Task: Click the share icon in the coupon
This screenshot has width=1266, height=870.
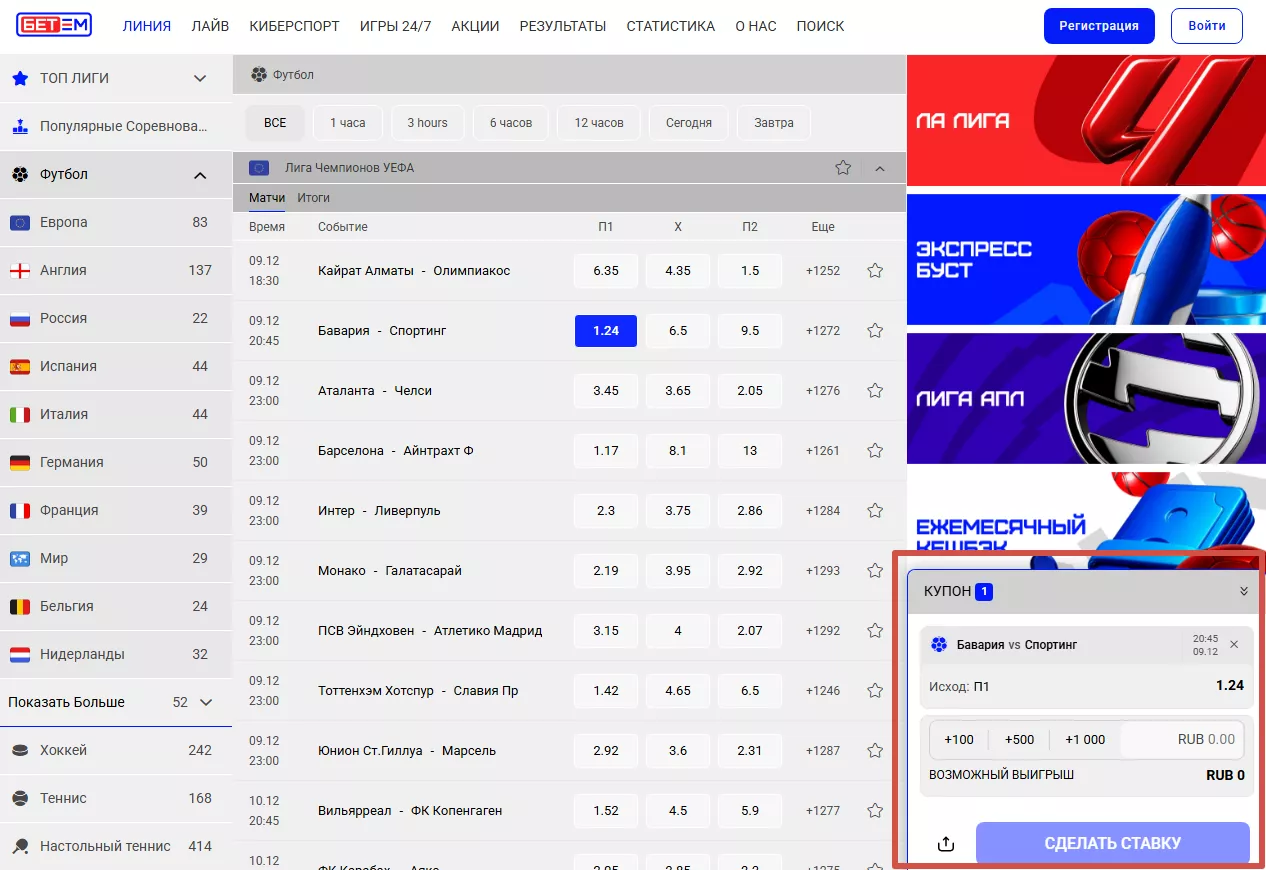Action: pyautogui.click(x=946, y=844)
